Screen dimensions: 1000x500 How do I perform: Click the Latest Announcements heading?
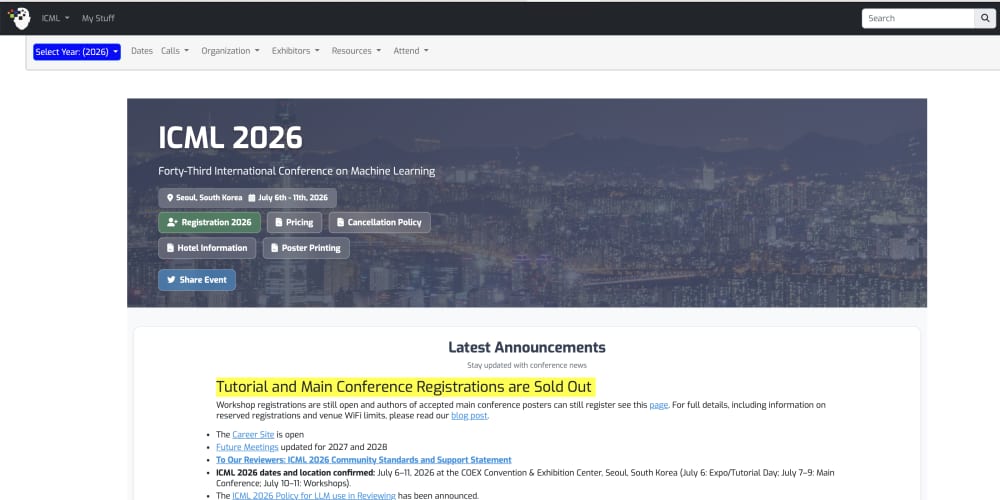pyautogui.click(x=527, y=348)
